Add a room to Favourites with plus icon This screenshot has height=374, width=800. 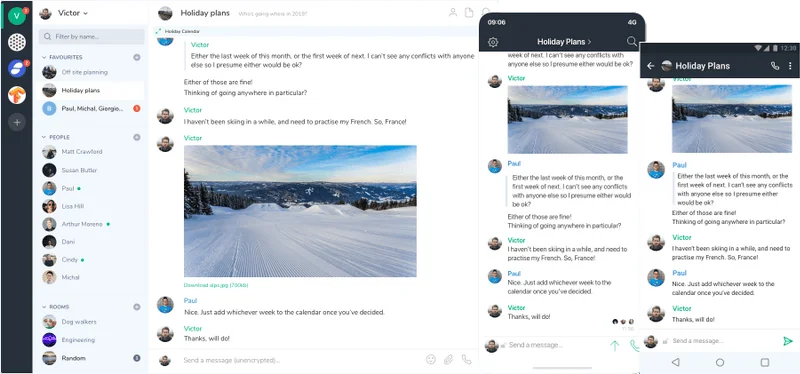pos(137,58)
